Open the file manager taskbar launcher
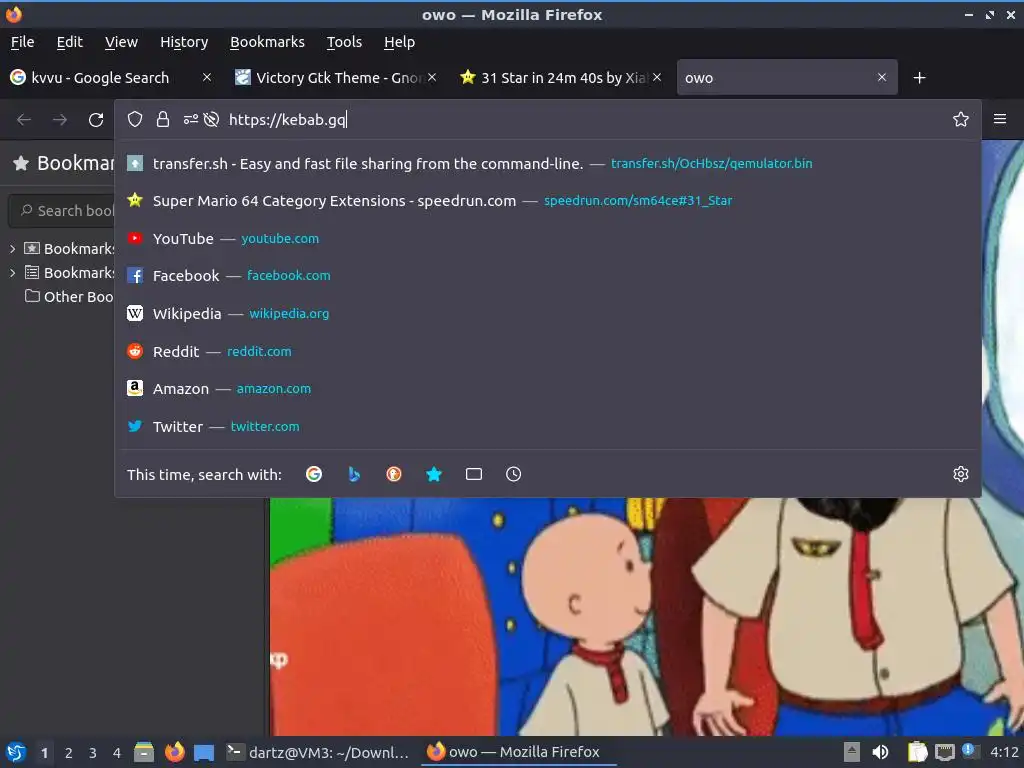Image resolution: width=1024 pixels, height=768 pixels. [144, 752]
